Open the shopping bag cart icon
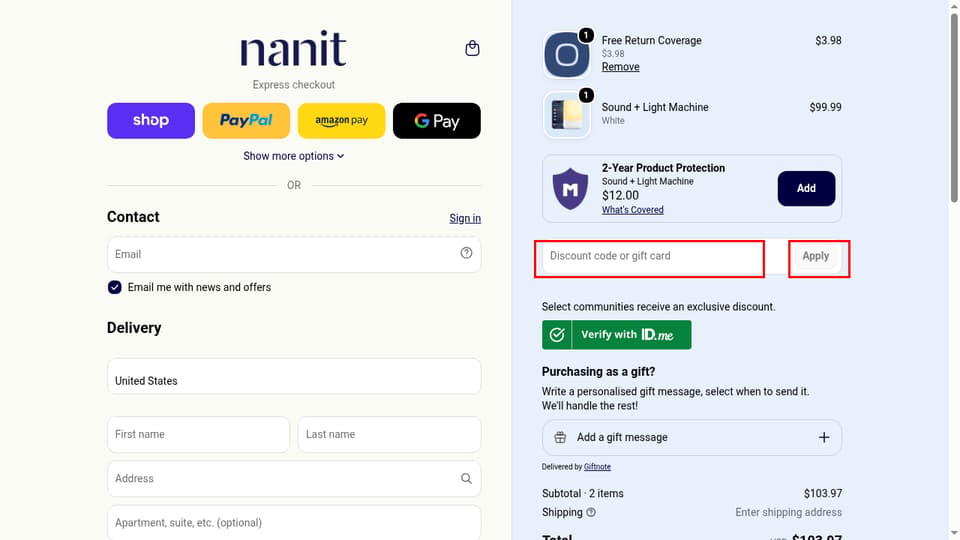 (472, 48)
